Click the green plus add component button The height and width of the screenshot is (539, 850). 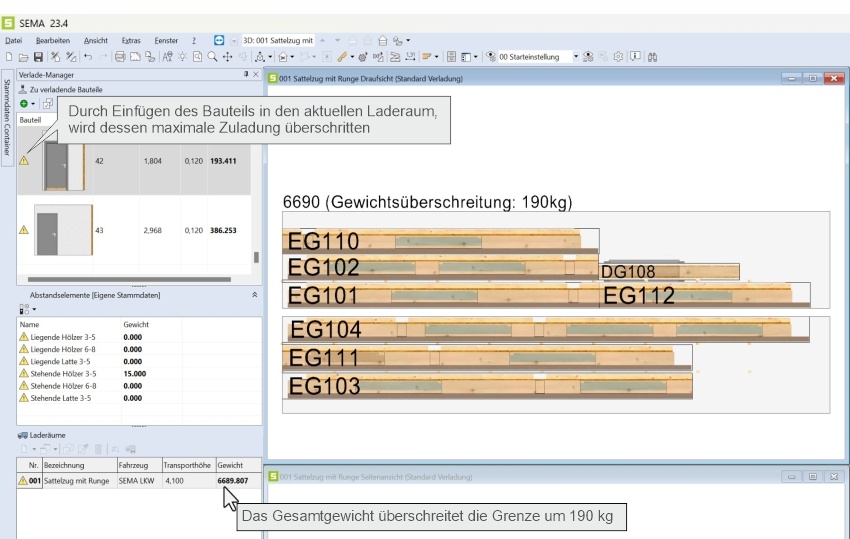(x=24, y=104)
